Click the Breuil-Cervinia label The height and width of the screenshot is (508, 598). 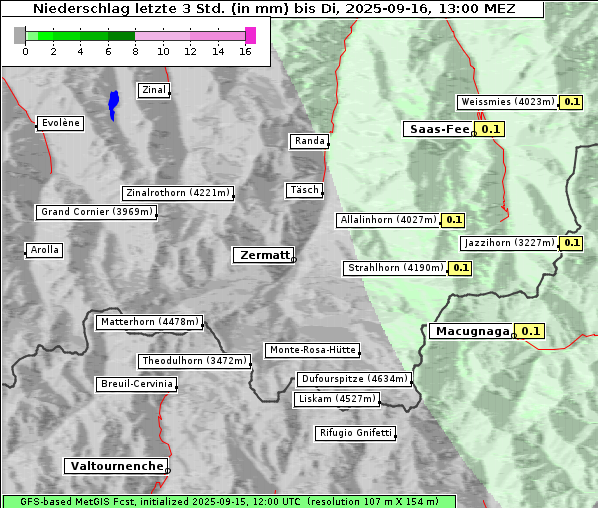(137, 384)
